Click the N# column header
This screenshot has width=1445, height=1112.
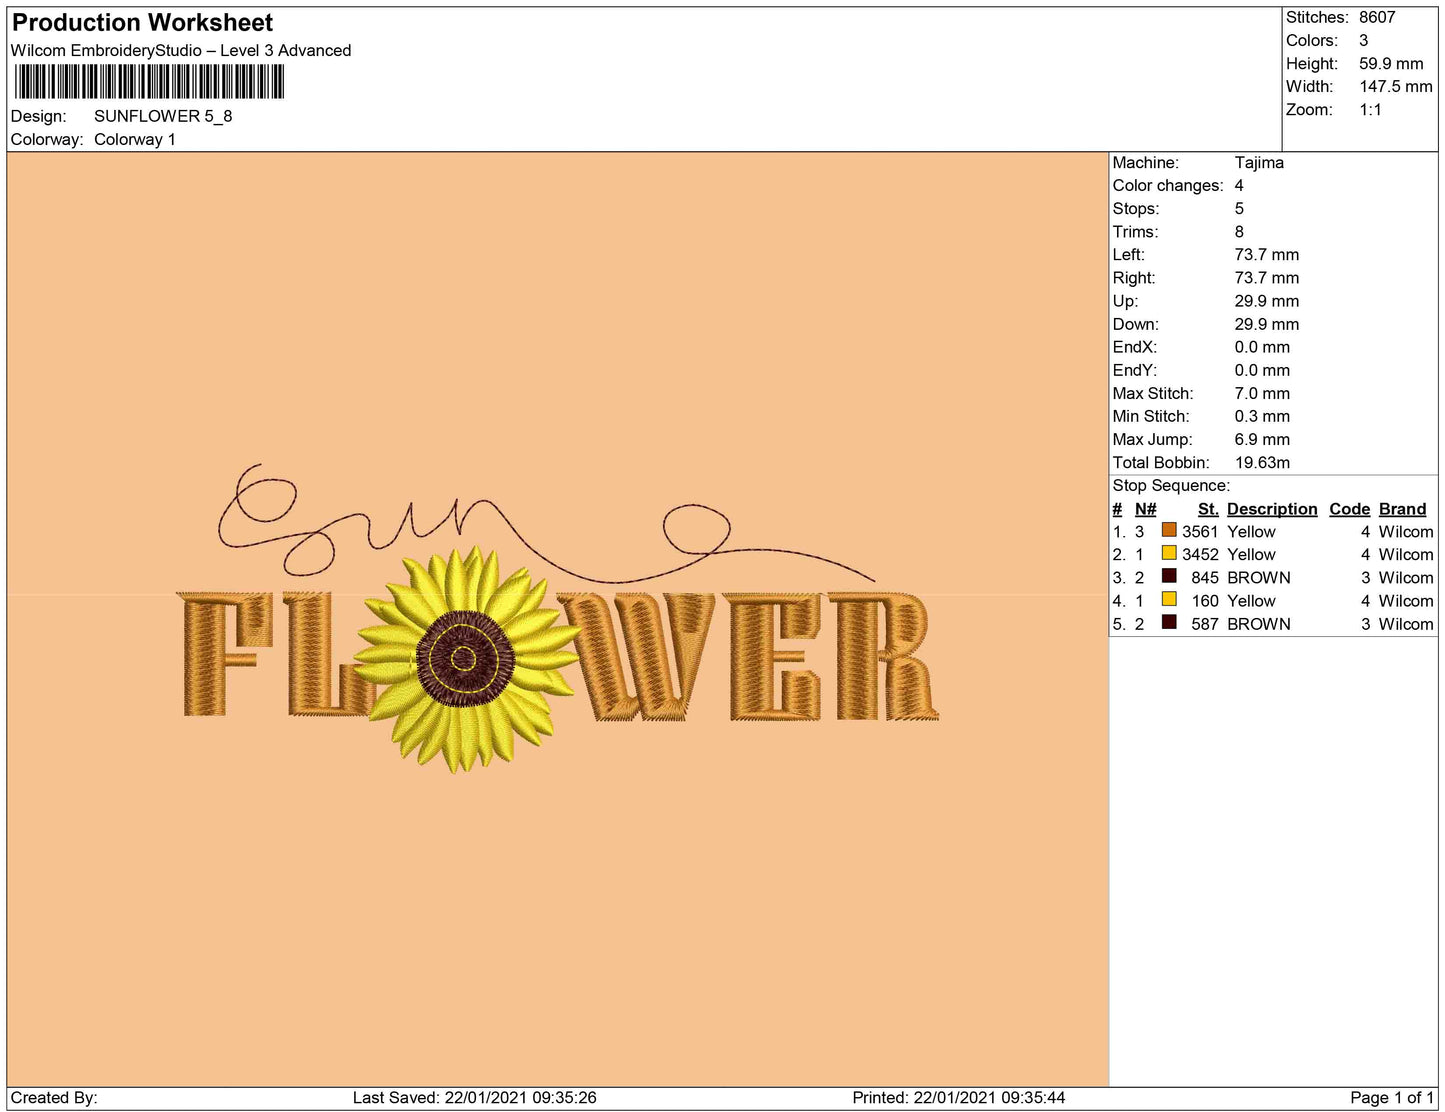click(x=1145, y=509)
